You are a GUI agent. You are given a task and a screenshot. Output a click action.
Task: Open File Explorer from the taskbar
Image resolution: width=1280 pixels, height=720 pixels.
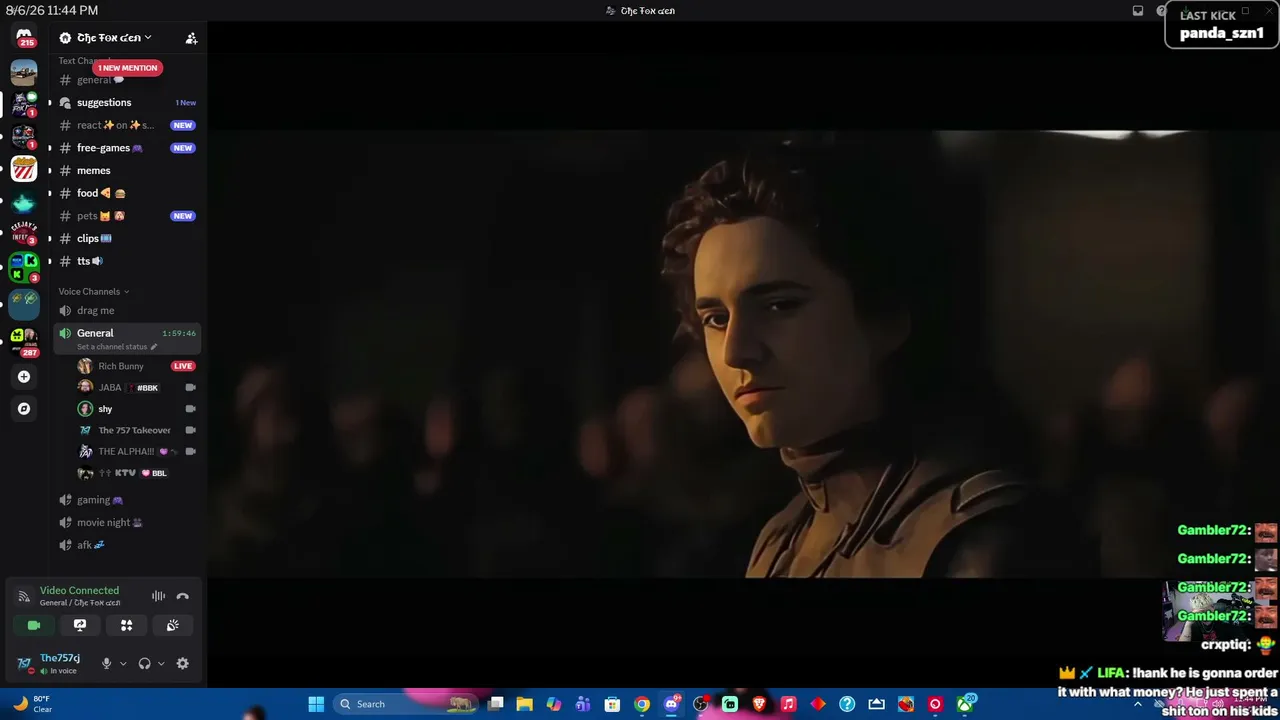coord(524,704)
